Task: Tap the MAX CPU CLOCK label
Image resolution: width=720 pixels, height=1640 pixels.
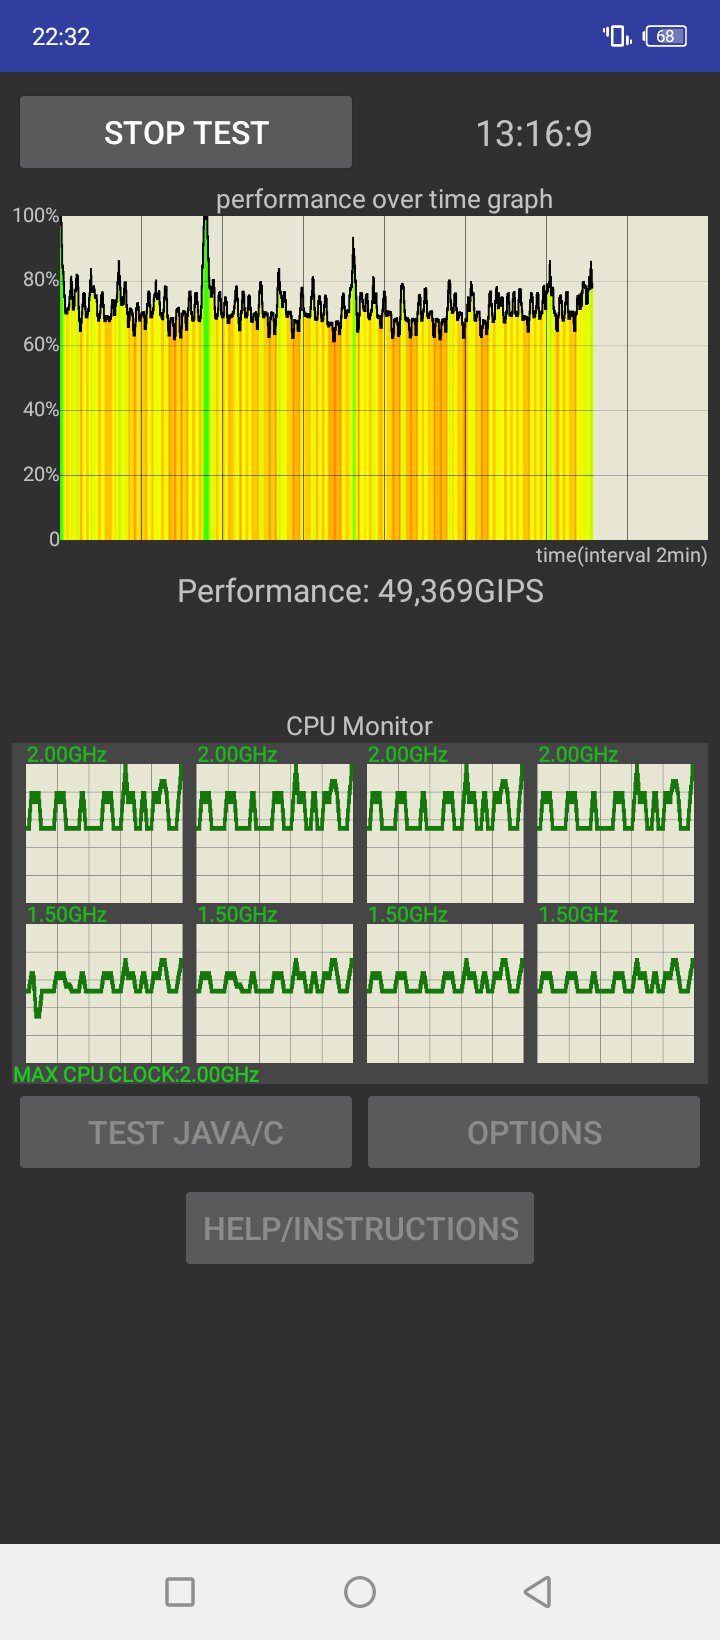Action: [137, 1075]
